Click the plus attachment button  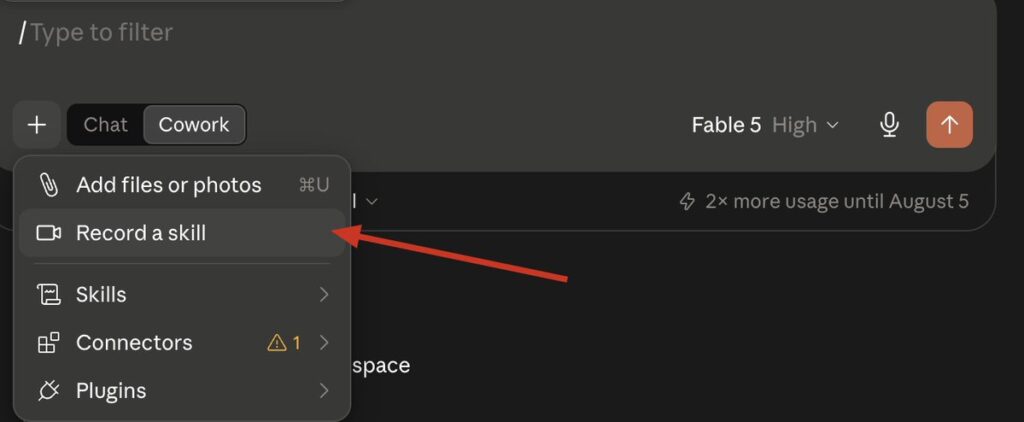click(x=37, y=125)
